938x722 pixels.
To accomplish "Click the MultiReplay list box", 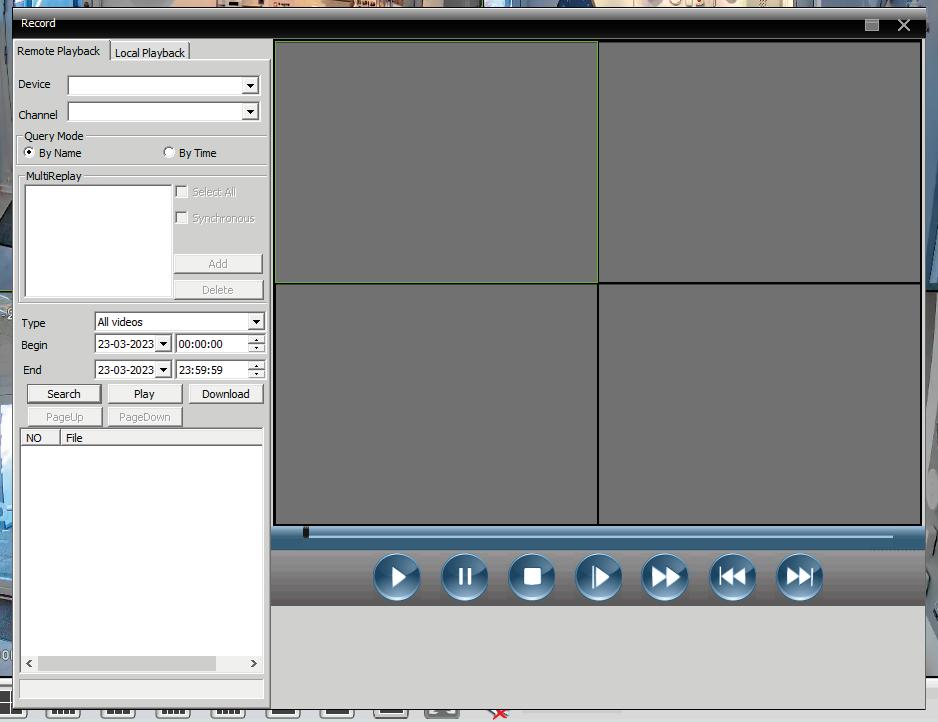I will point(98,241).
